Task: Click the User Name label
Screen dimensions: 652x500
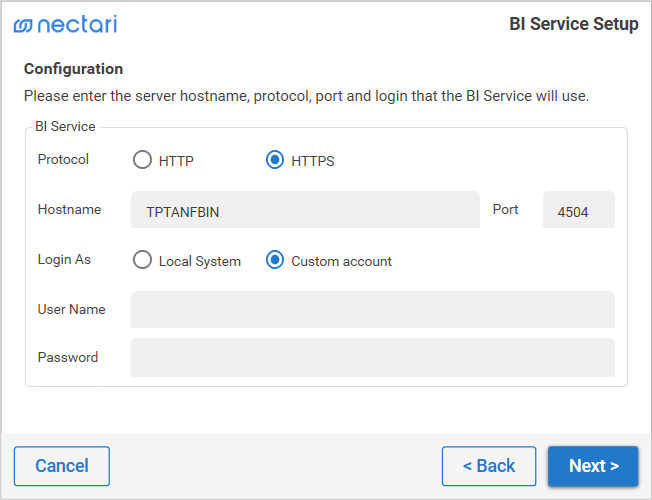Action: [x=72, y=309]
